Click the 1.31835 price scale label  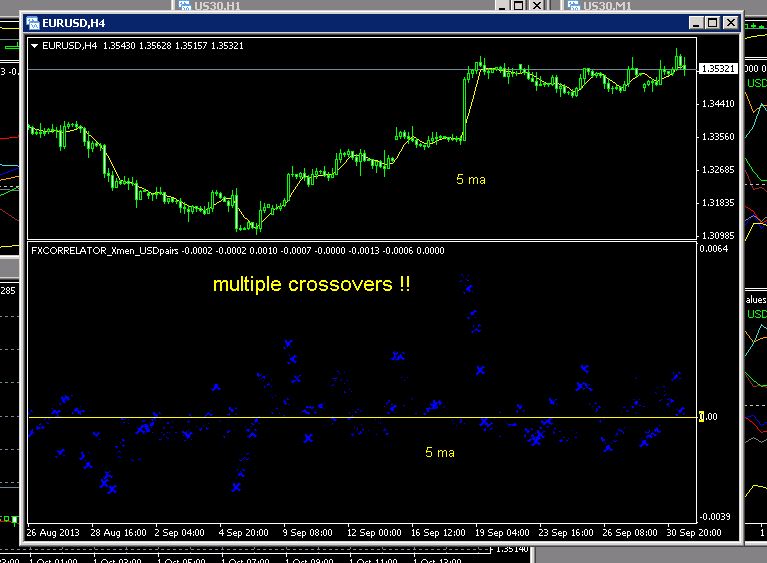point(718,203)
